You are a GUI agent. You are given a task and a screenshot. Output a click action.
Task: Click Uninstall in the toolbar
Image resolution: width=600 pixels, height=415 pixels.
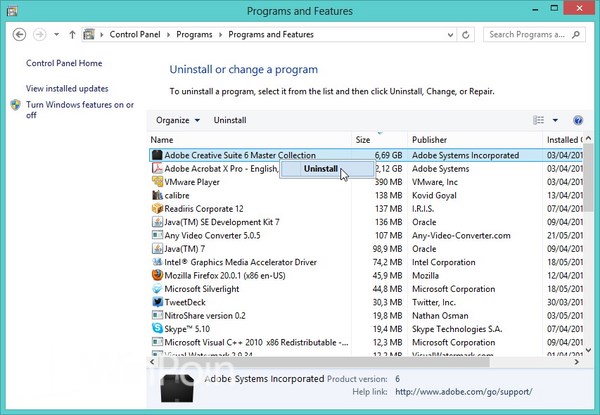[230, 120]
